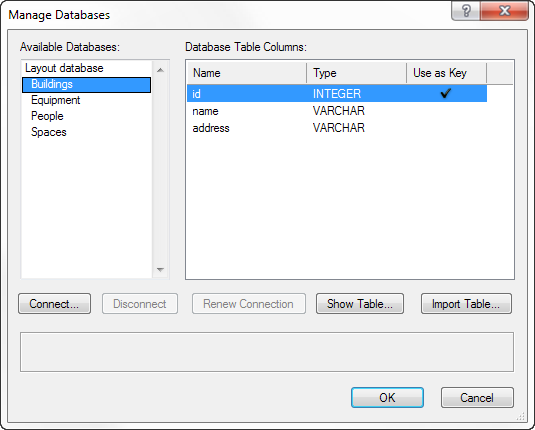Screen dimensions: 535x430
Task: Enable Use as Key for name column
Action: coord(446,111)
